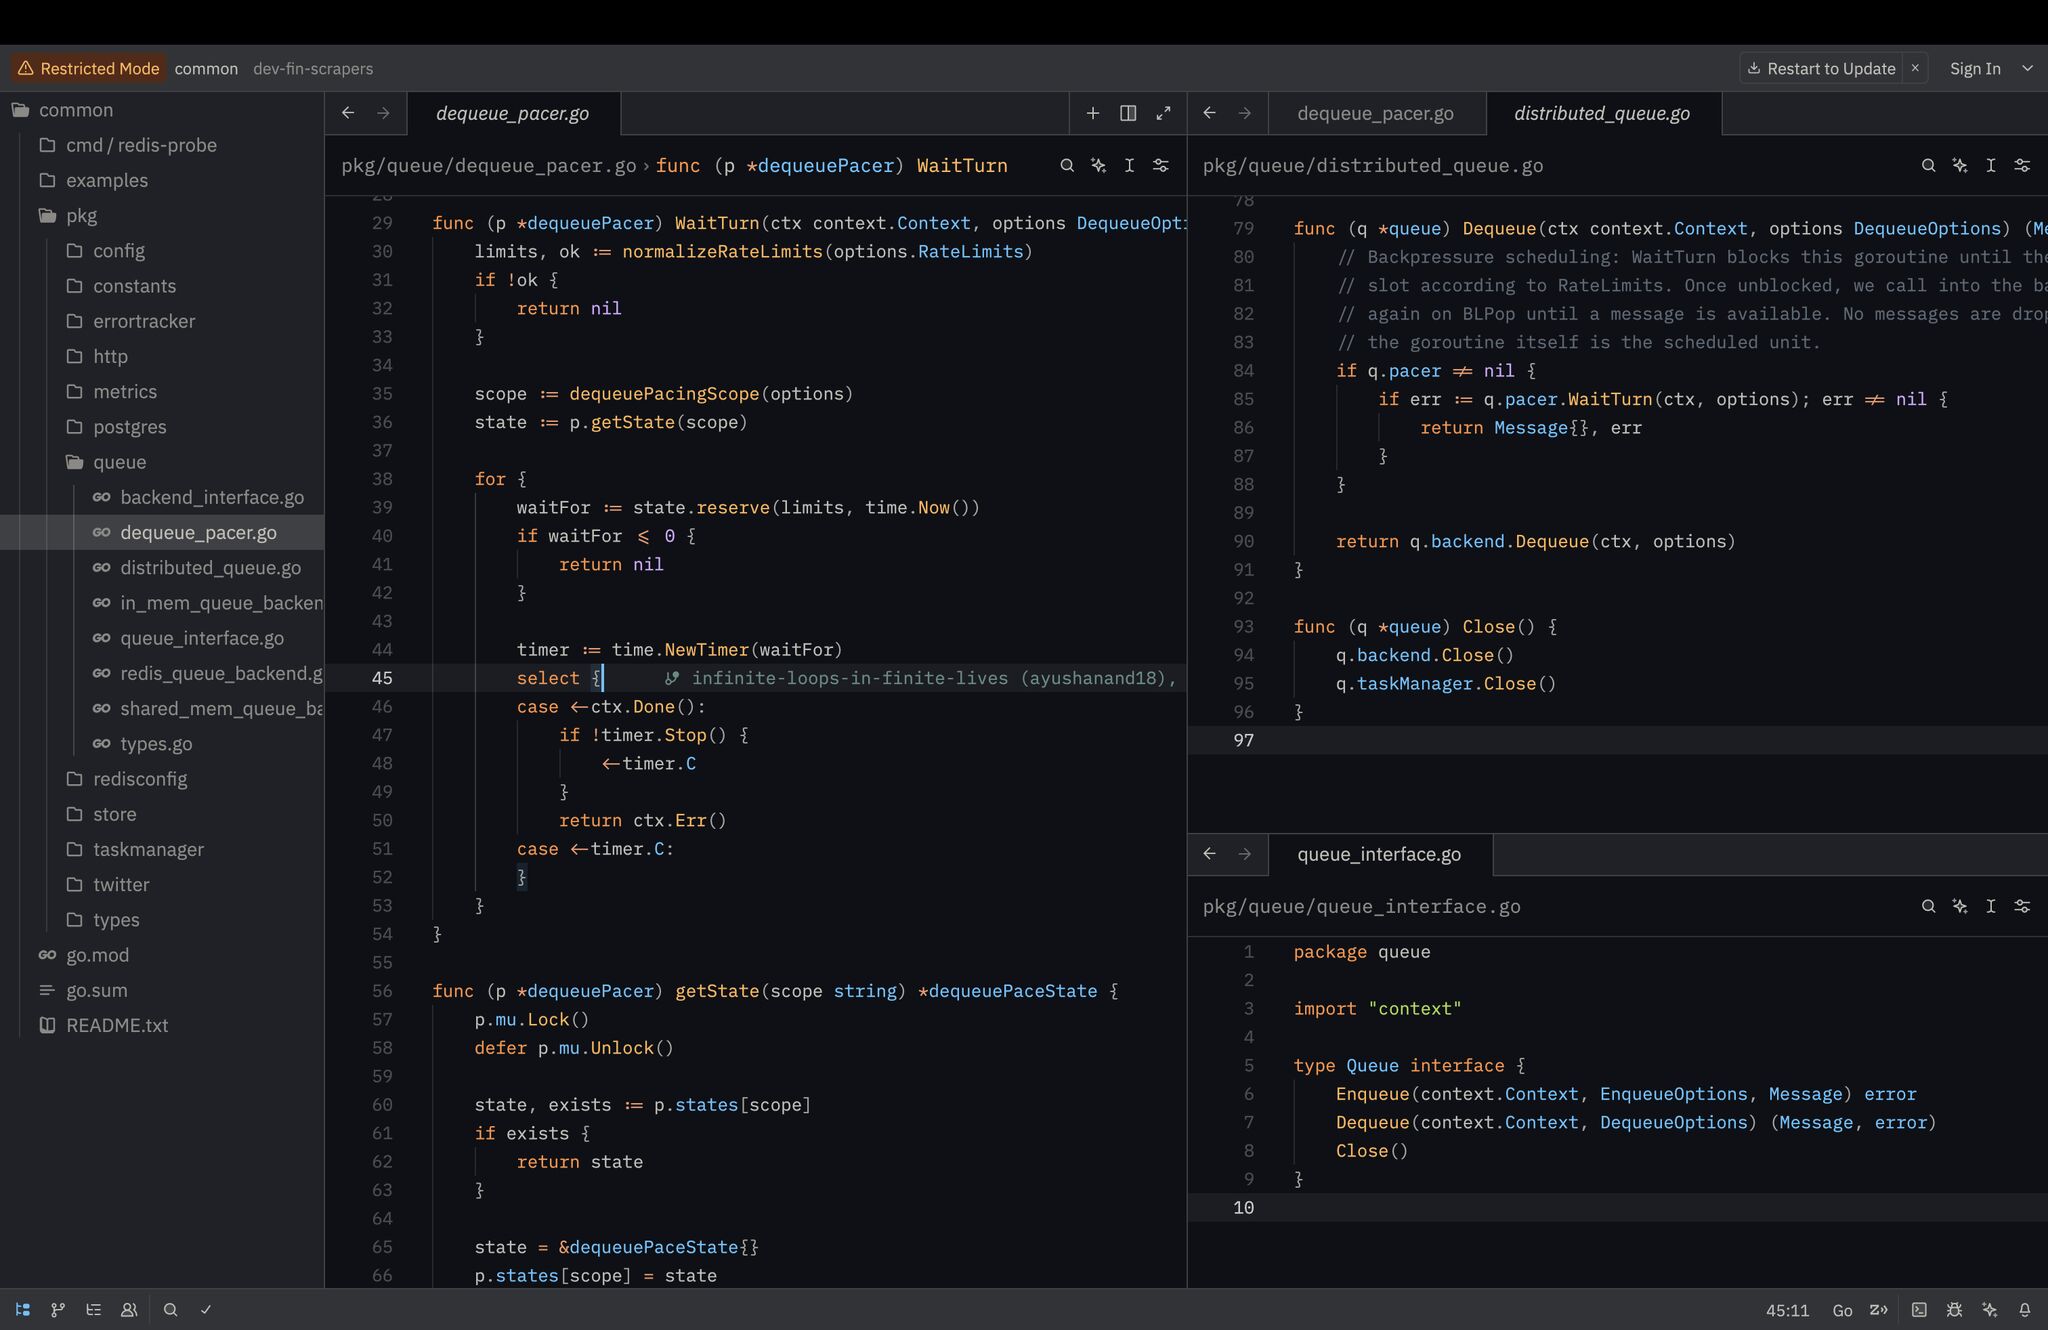
Task: Open the user menu chevron beside Sign In
Action: [x=2028, y=69]
